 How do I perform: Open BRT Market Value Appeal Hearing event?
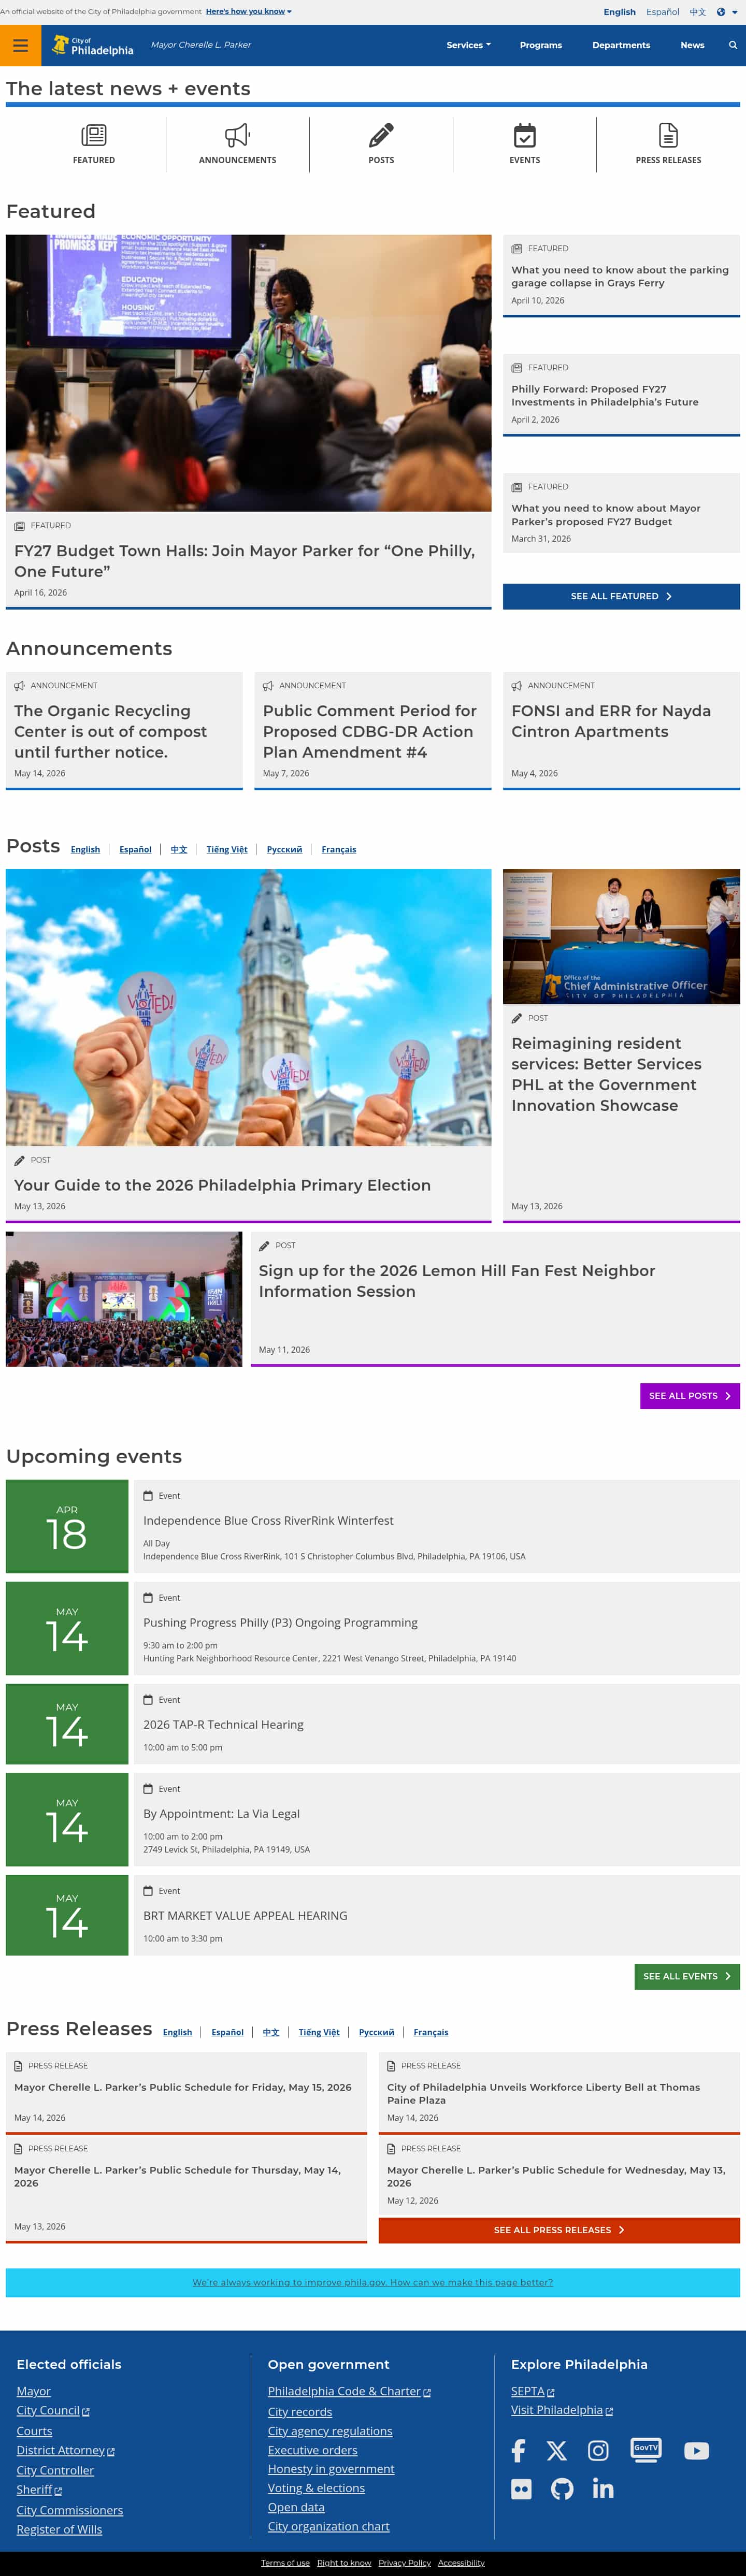[245, 1915]
